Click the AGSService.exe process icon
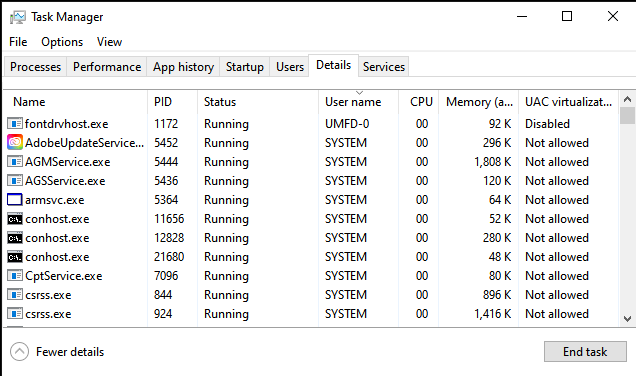Viewport: 636px width, 376px height. (15, 180)
